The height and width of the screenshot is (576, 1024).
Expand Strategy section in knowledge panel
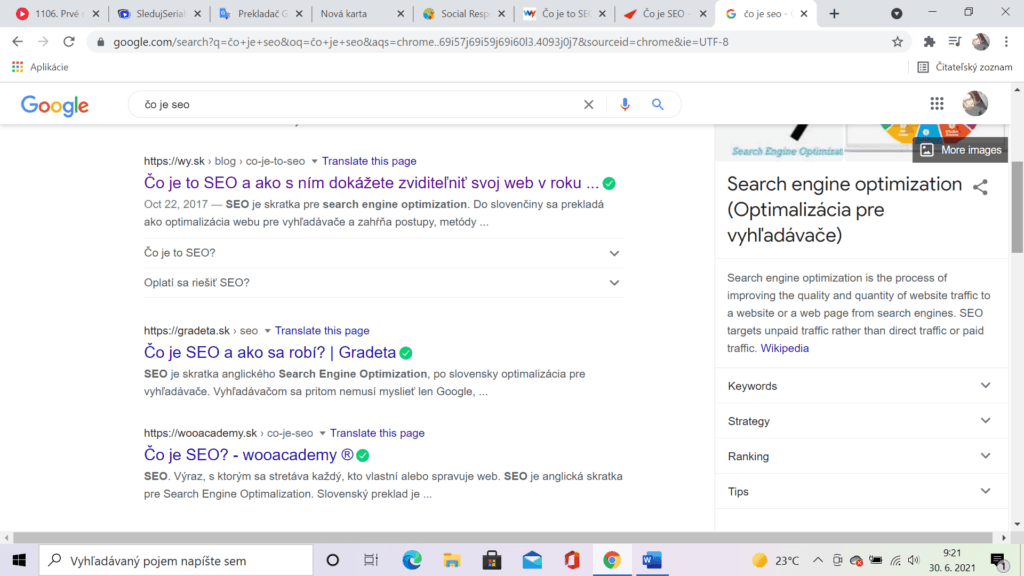pos(859,421)
